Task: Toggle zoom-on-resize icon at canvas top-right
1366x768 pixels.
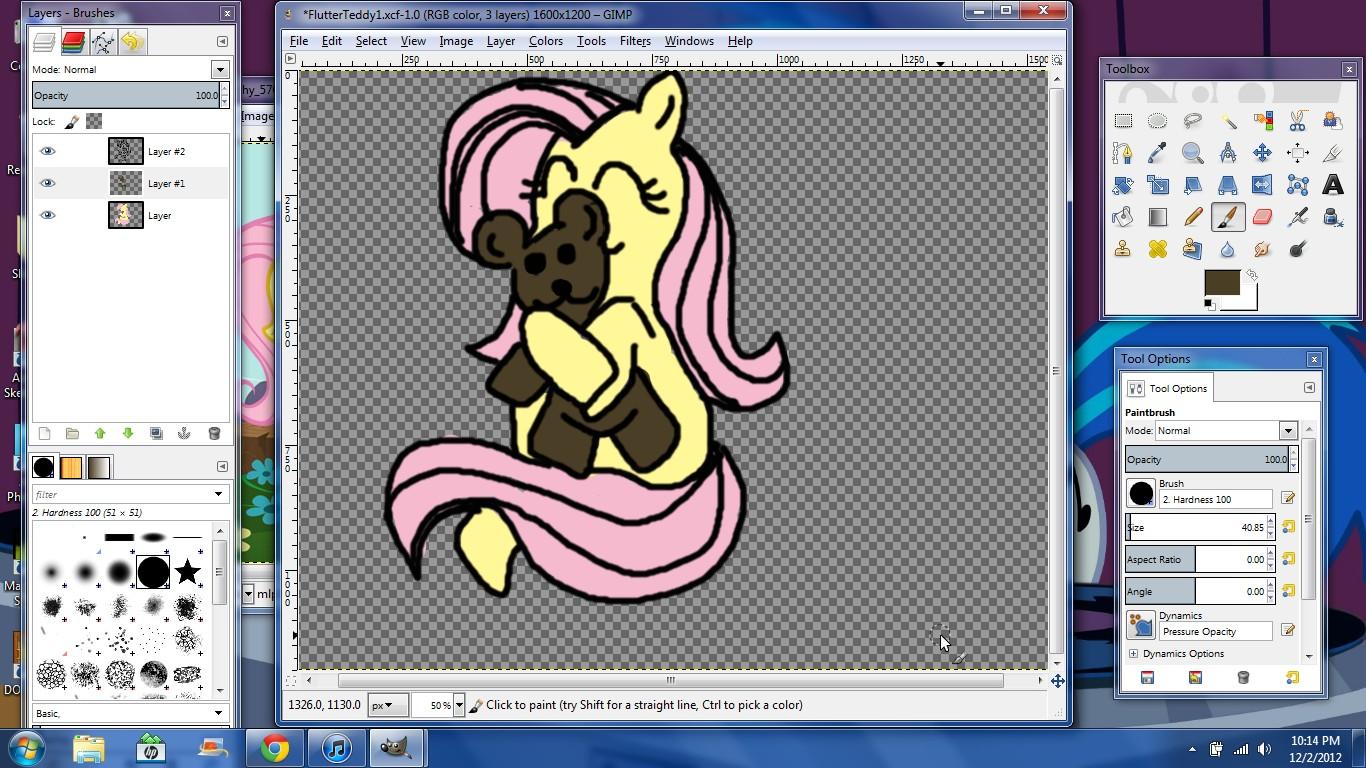Action: 1057,60
